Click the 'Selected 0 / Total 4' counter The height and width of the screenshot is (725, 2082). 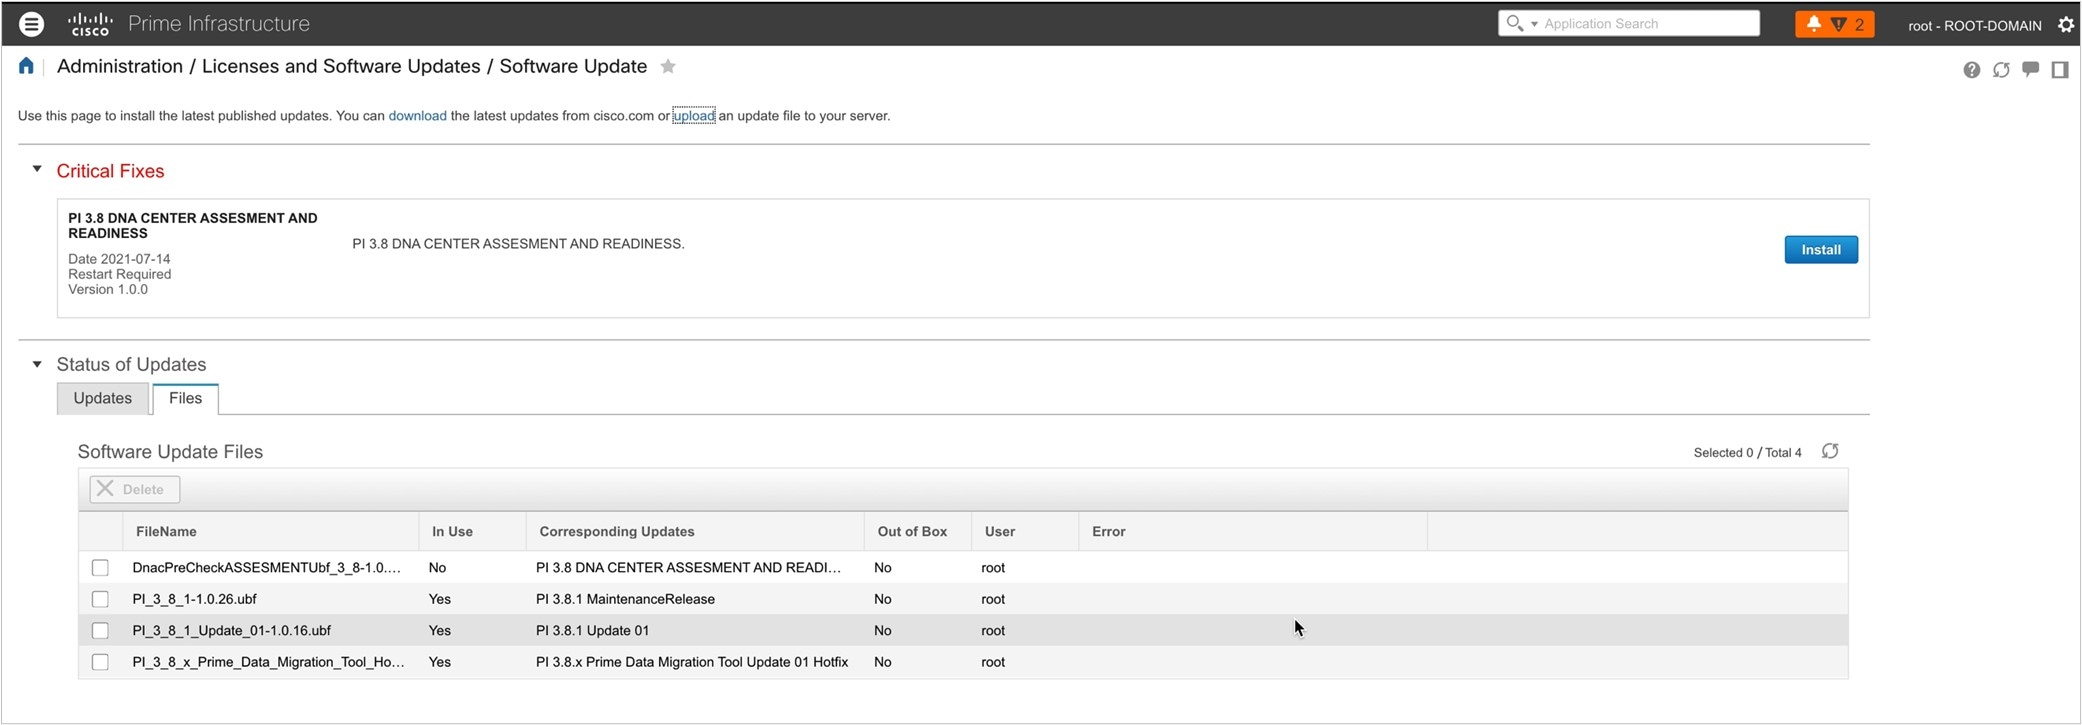coord(1747,453)
